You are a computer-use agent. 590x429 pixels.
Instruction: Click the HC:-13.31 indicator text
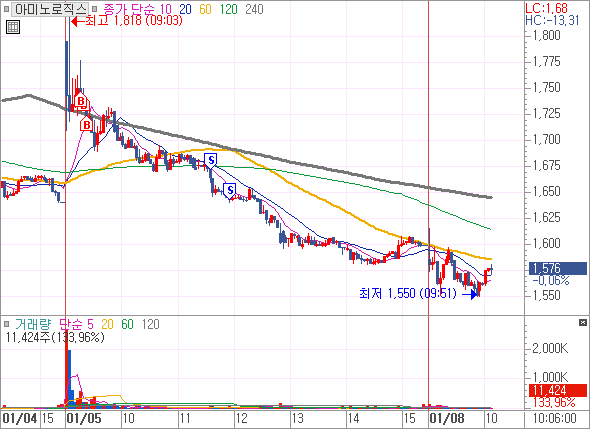coord(552,20)
